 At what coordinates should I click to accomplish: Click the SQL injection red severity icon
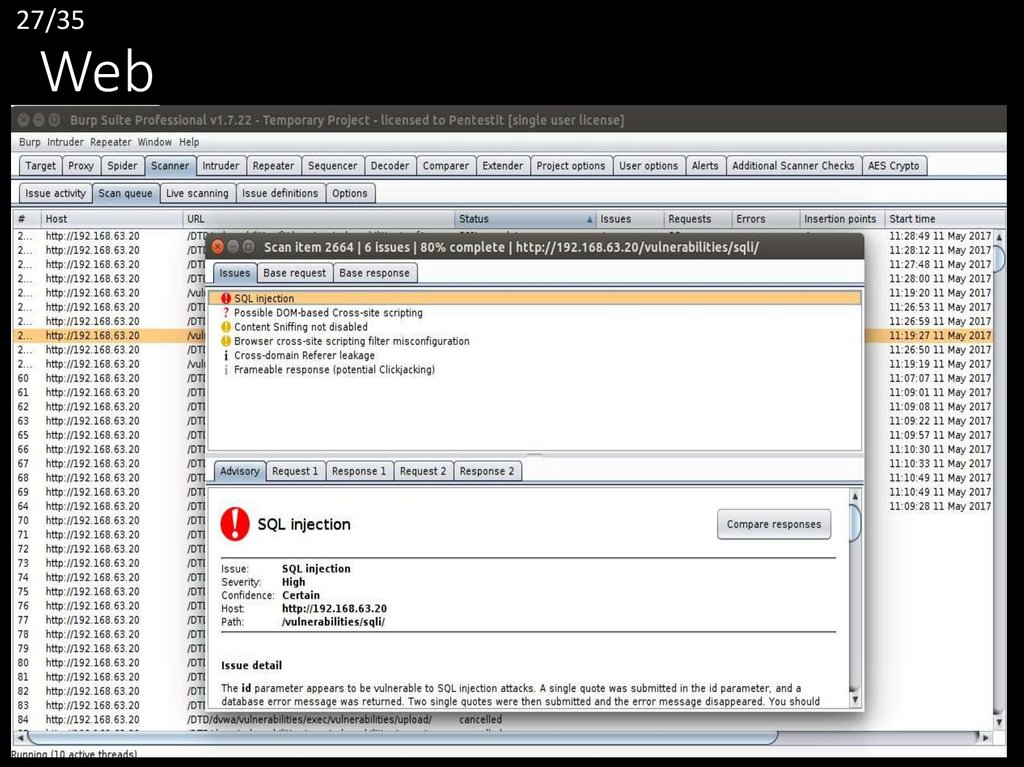226,298
